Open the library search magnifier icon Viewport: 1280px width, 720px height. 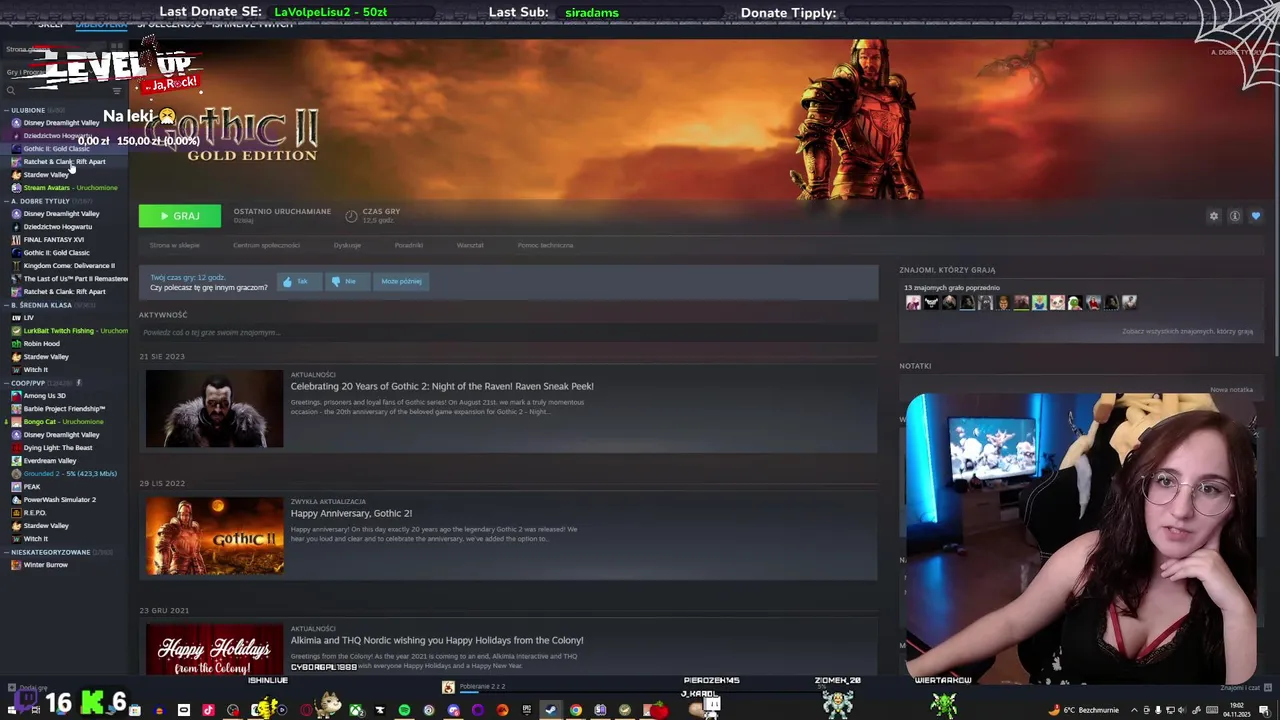click(x=11, y=91)
